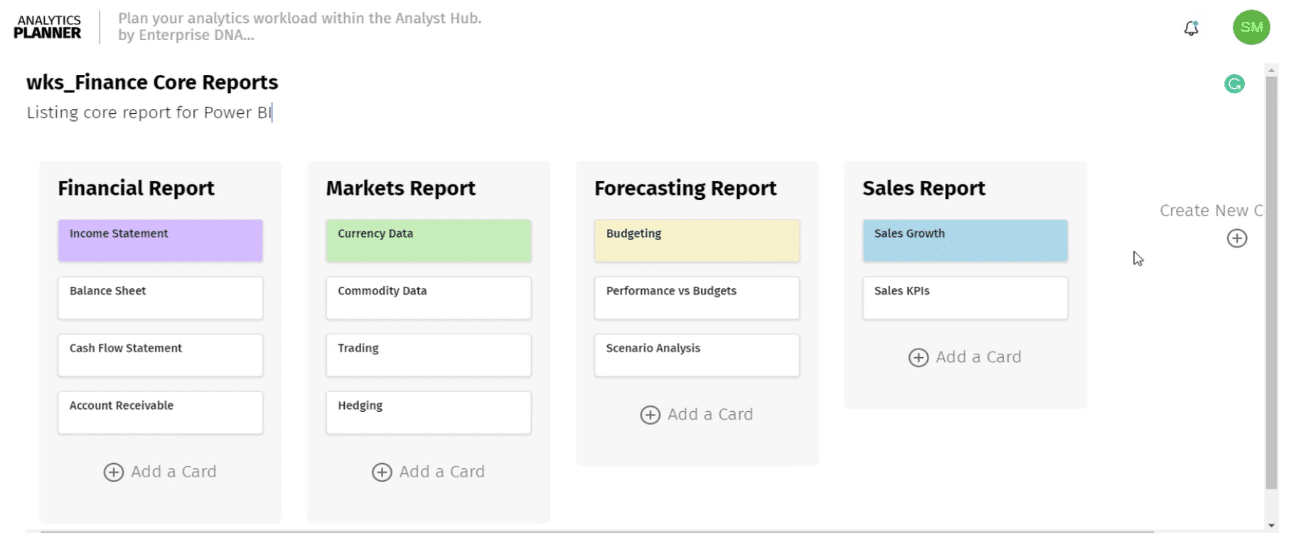Click plus icon under Forecasting Report
This screenshot has width=1296, height=557.
point(650,415)
